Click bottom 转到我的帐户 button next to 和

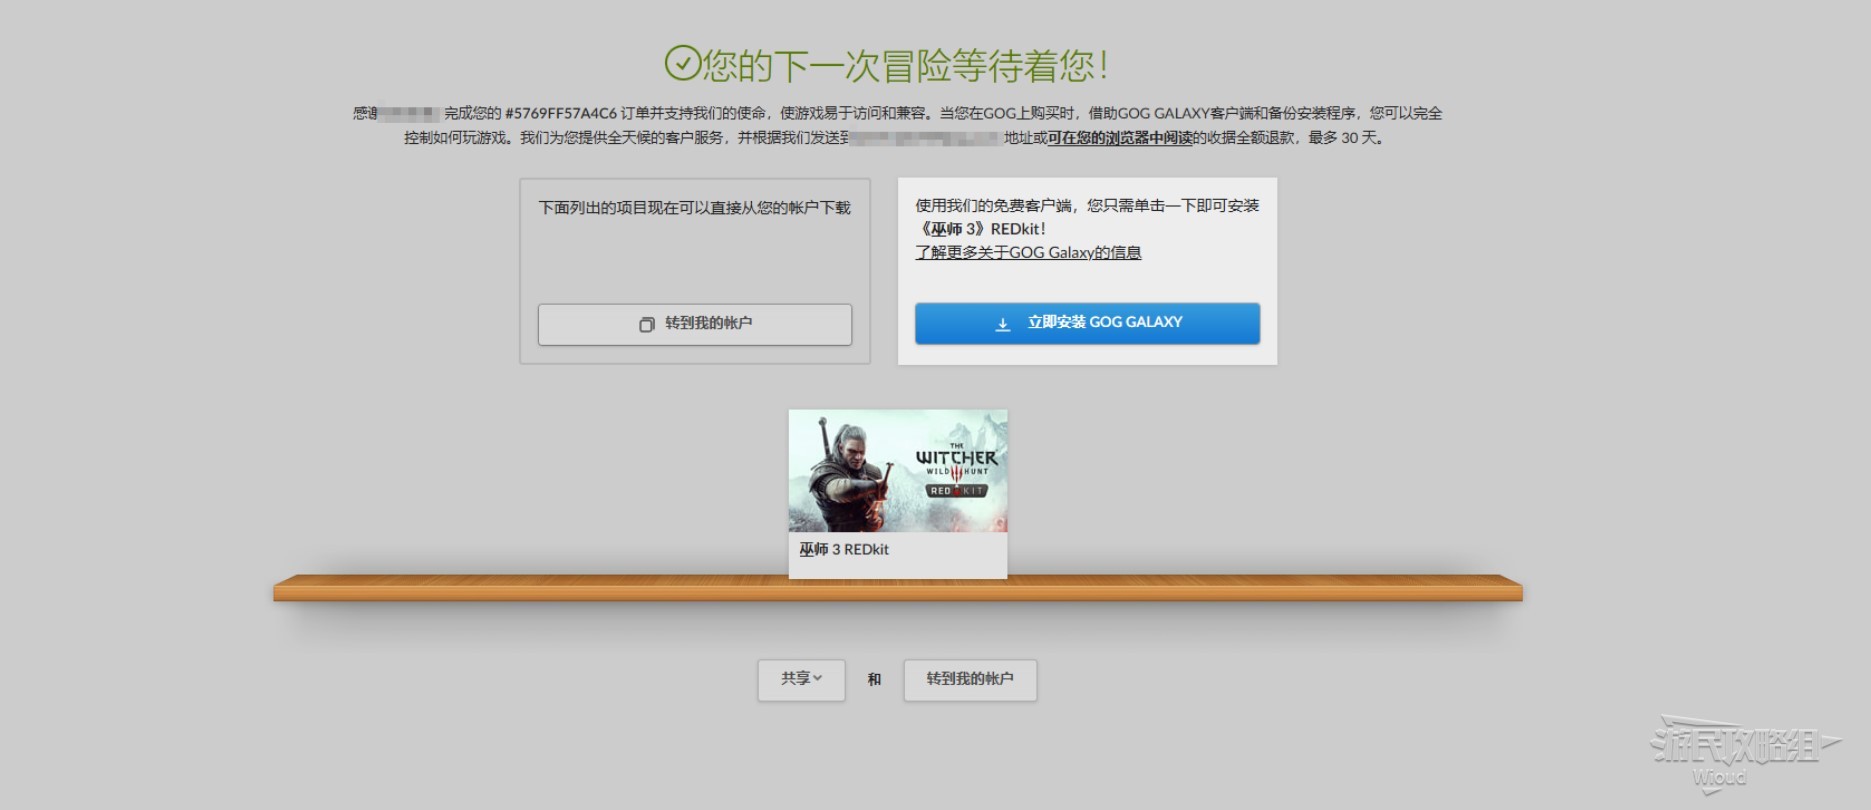(x=970, y=679)
